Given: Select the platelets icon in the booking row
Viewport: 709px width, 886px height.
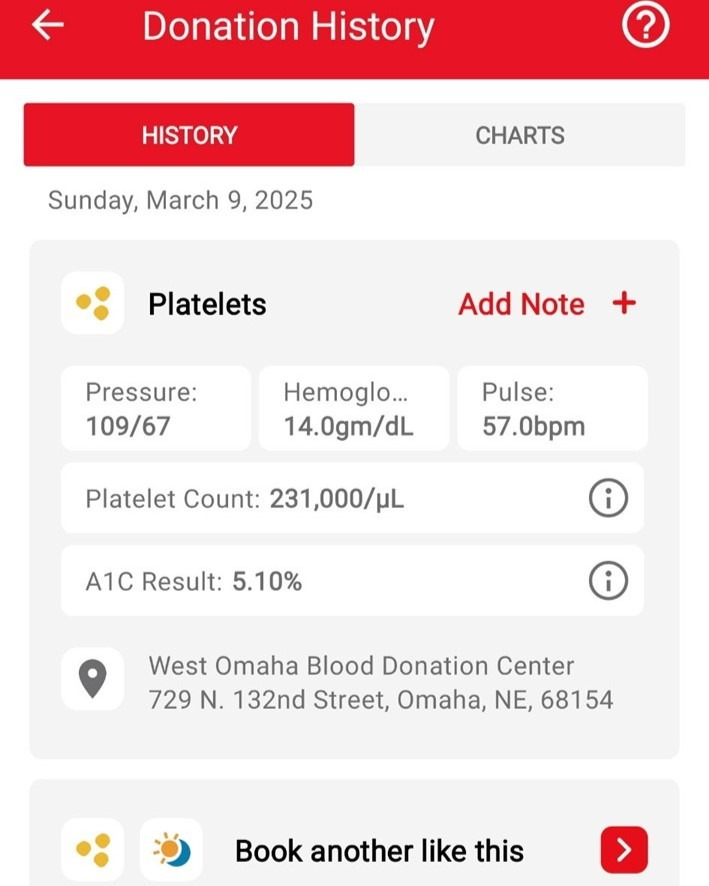Looking at the screenshot, I should point(93,849).
